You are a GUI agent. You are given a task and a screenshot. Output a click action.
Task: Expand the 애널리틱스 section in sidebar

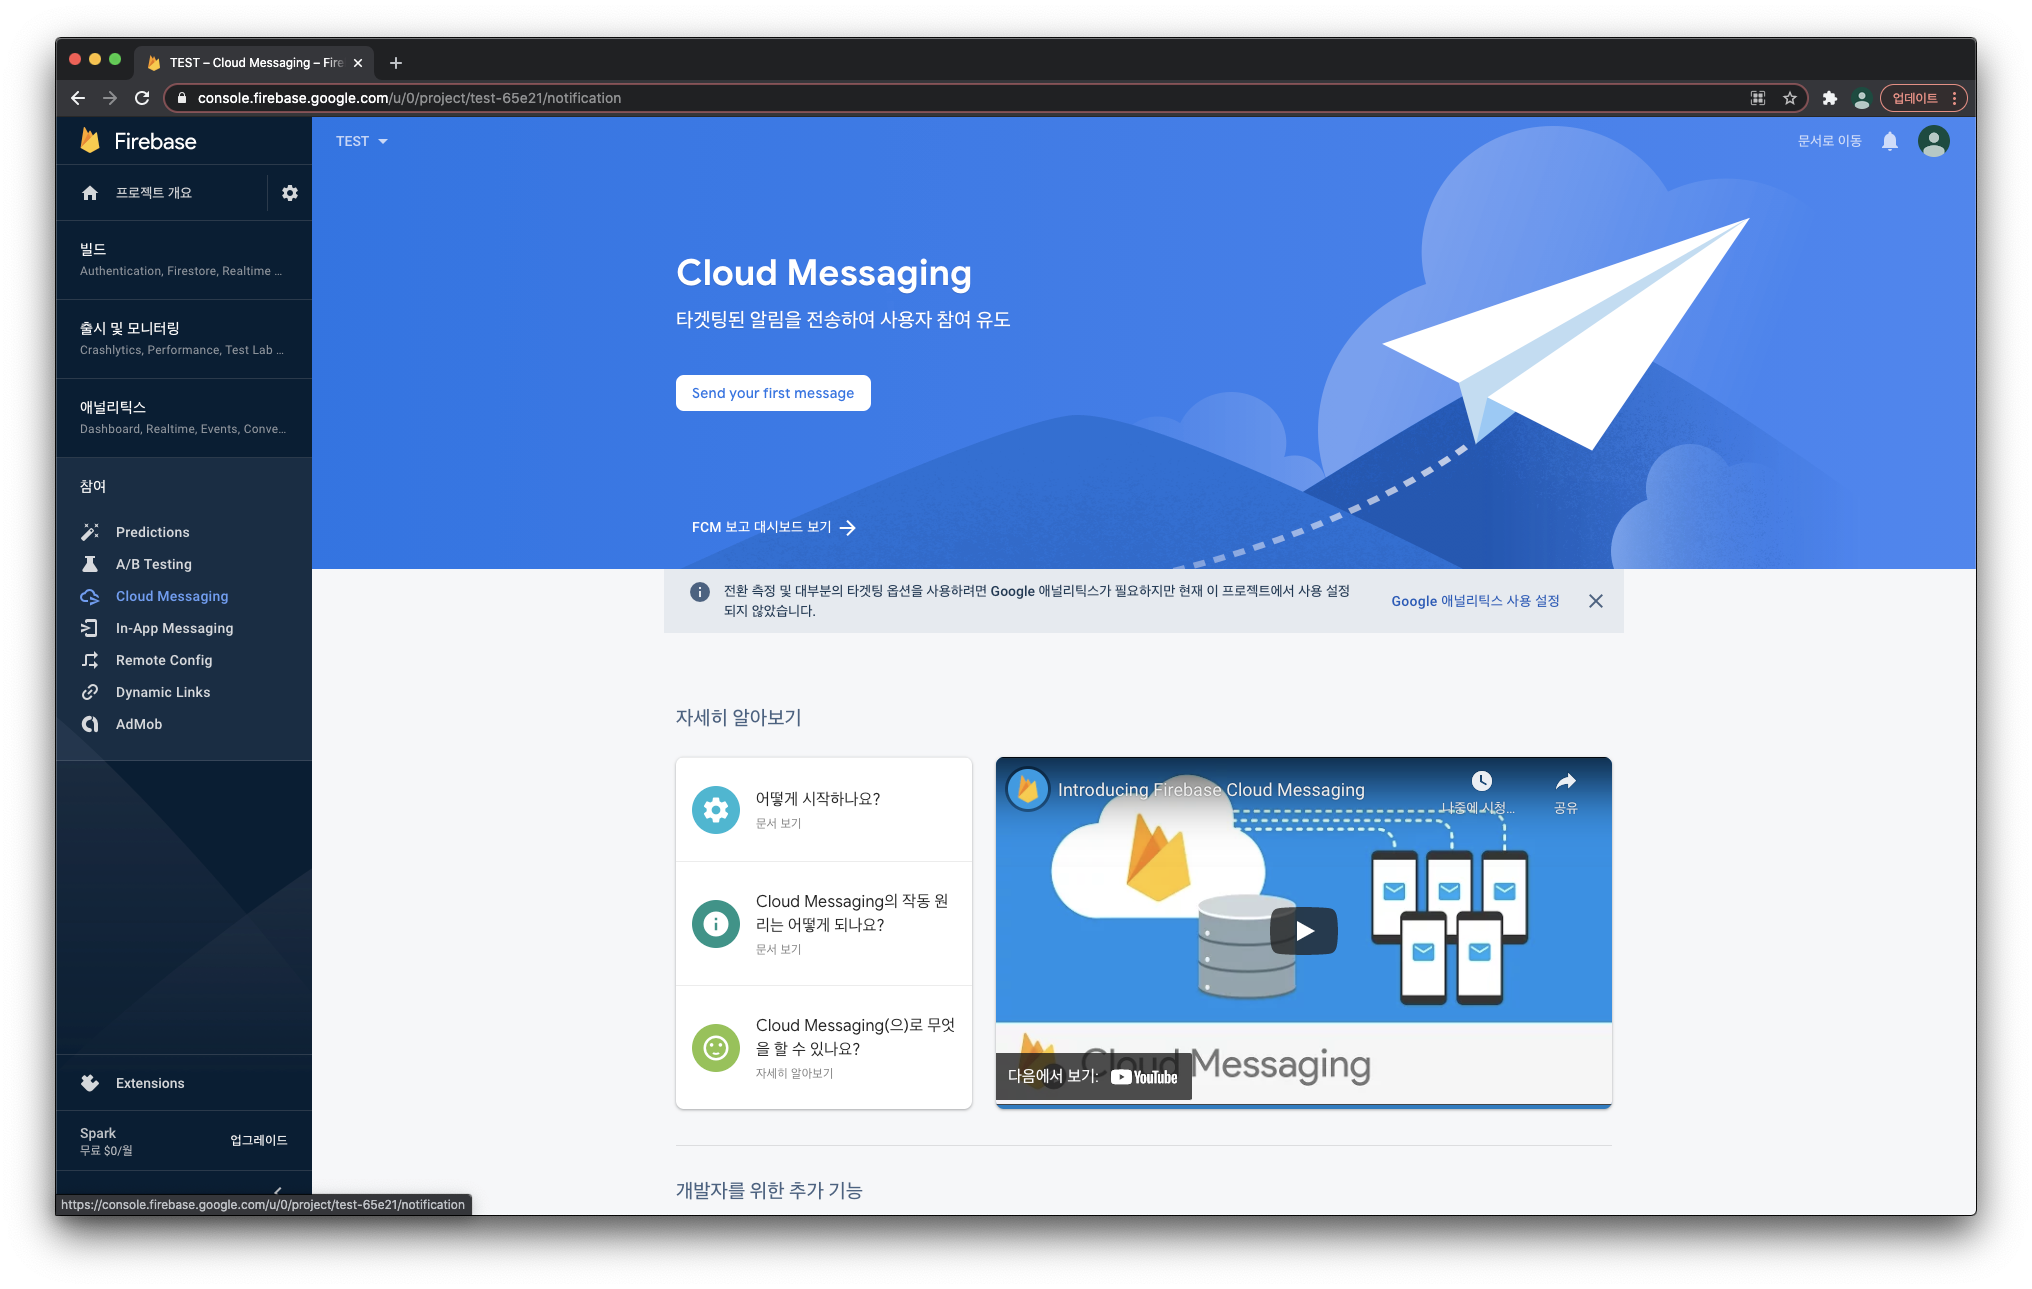[183, 417]
